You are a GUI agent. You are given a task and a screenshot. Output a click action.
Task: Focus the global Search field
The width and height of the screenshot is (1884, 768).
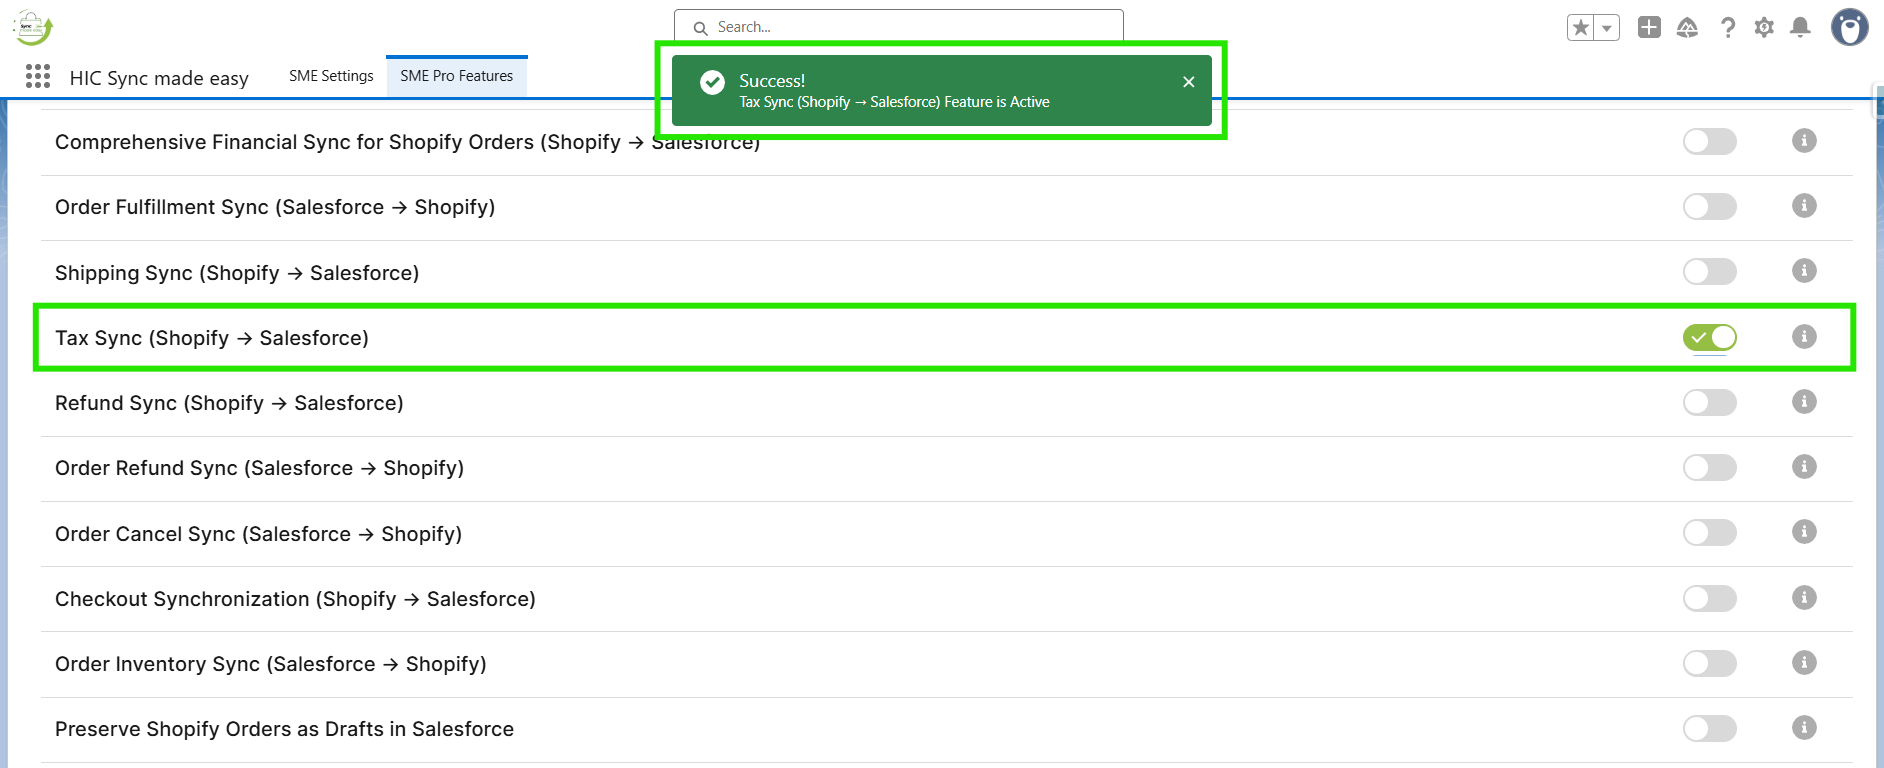pyautogui.click(x=899, y=27)
